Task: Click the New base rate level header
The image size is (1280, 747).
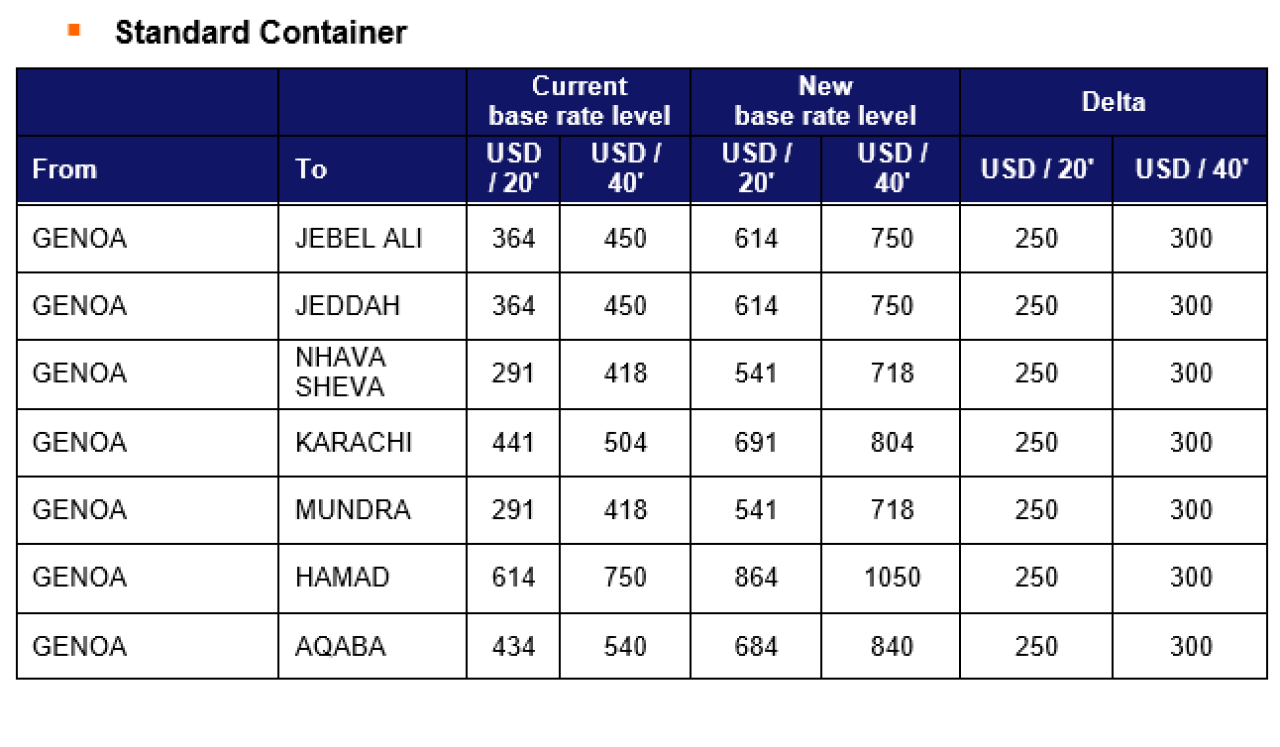Action: pos(825,101)
